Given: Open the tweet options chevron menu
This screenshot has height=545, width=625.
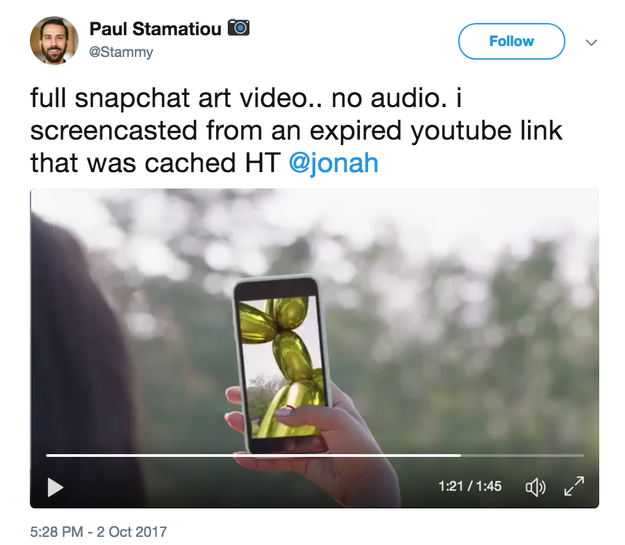Looking at the screenshot, I should click(591, 42).
